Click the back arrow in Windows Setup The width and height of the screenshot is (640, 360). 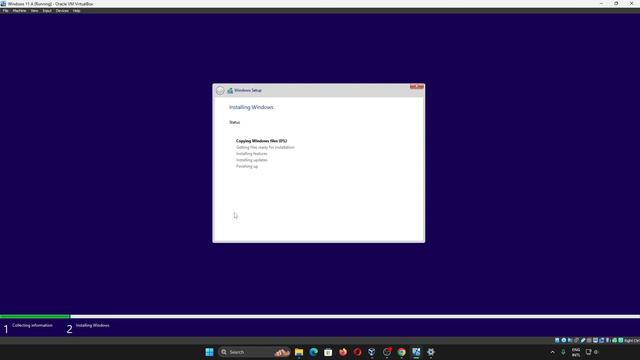coord(220,91)
